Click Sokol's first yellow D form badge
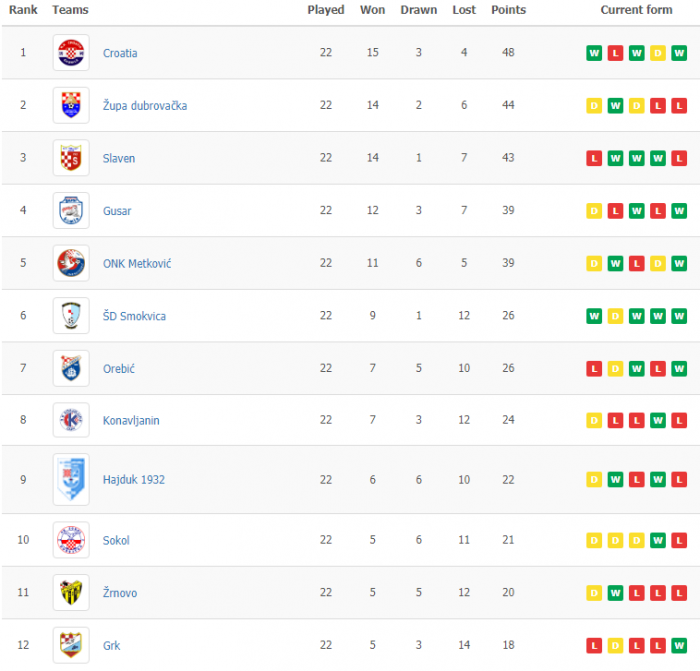The width and height of the screenshot is (700, 671). [x=594, y=540]
